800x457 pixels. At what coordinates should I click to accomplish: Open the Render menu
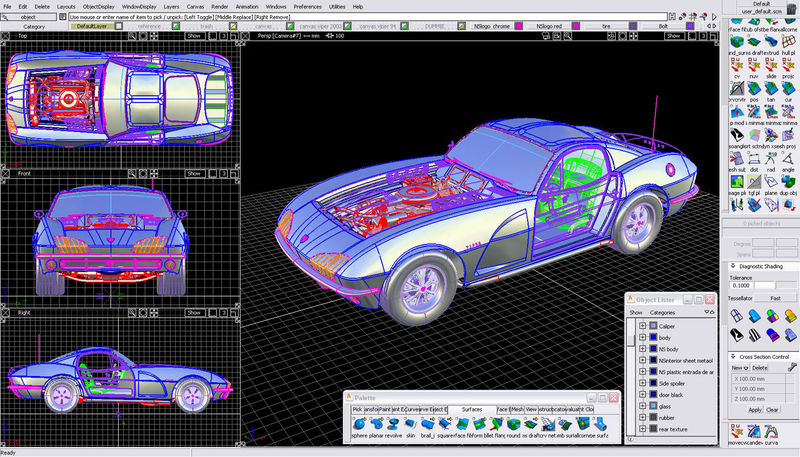click(219, 7)
